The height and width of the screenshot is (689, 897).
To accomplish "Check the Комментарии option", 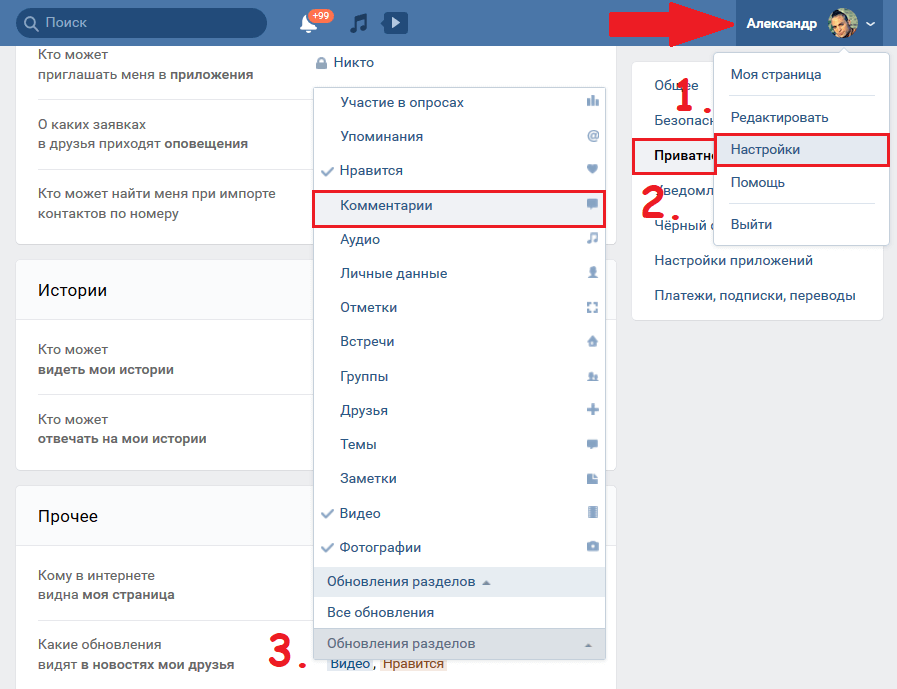I will click(x=459, y=205).
